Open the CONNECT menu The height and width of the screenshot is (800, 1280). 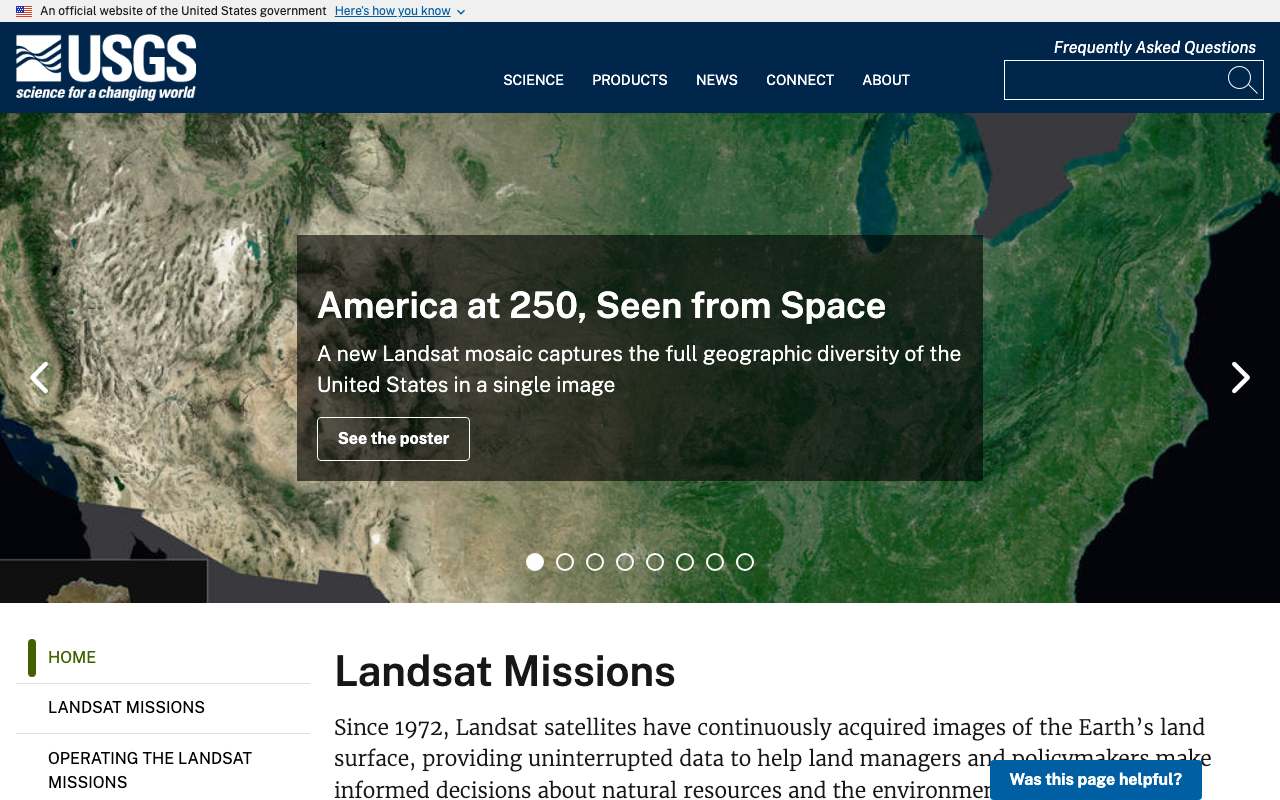coord(800,80)
